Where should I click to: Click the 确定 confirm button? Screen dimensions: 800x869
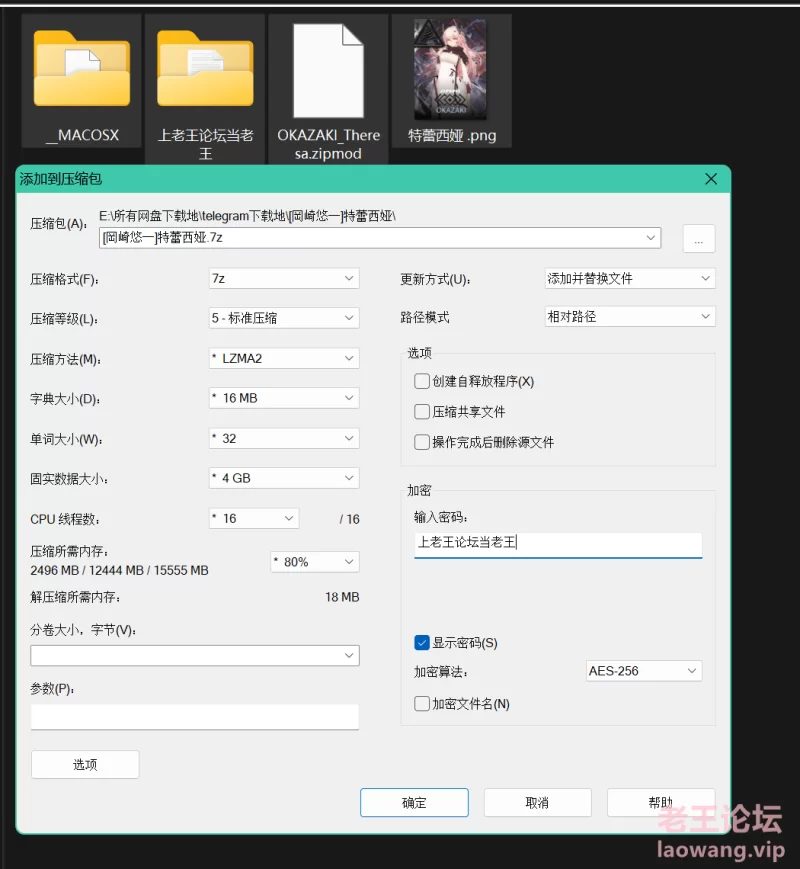tap(414, 802)
